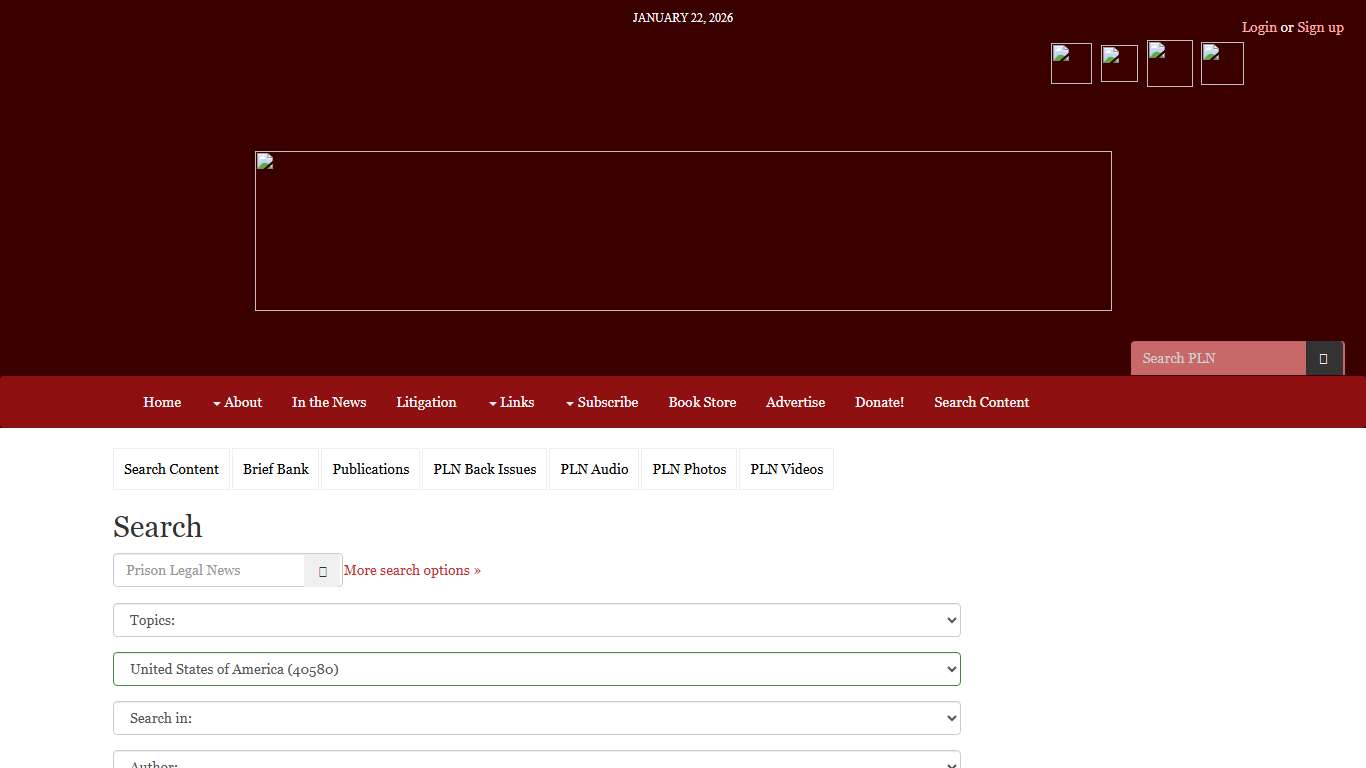The width and height of the screenshot is (1366, 768).
Task: Click the magnifier icon in Search PLN box
Action: pyautogui.click(x=1324, y=358)
